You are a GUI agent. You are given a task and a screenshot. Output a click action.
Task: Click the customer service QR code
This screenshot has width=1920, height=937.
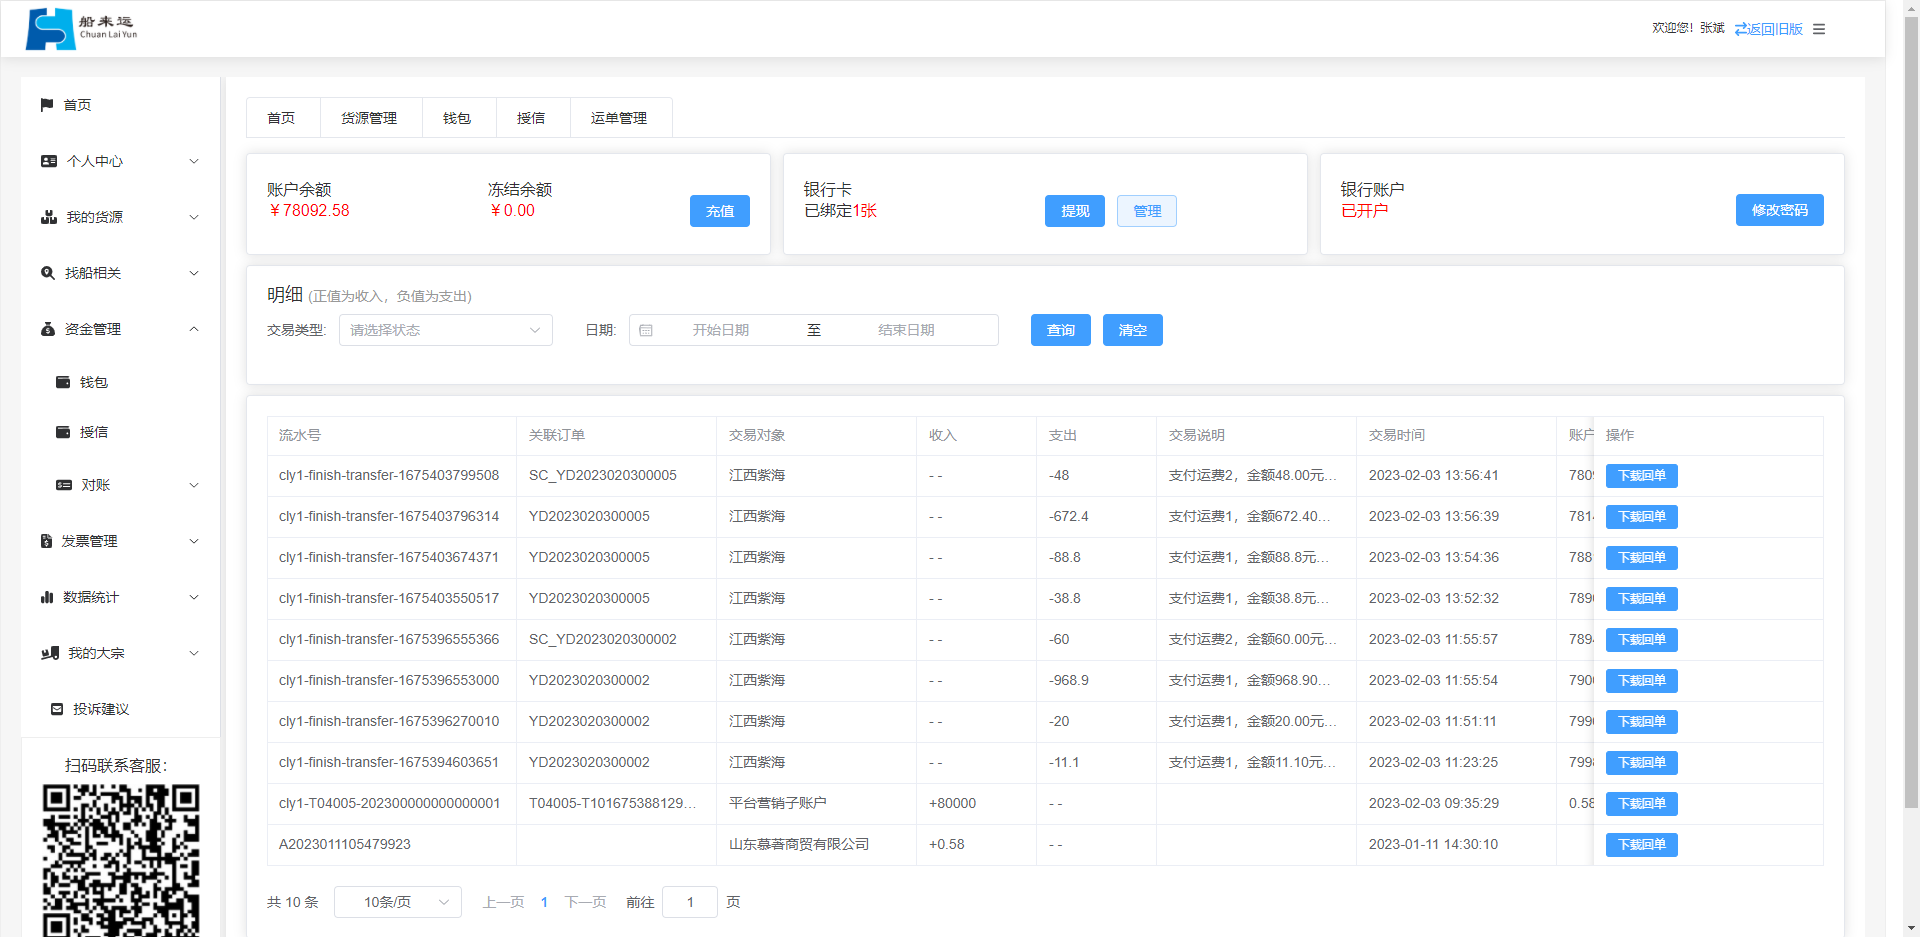(121, 860)
